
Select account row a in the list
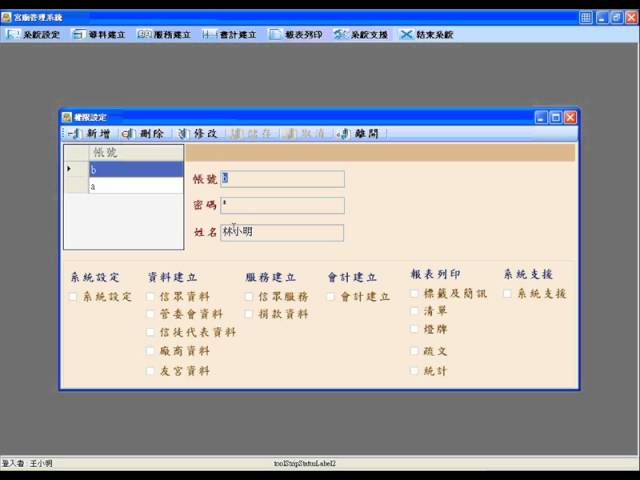136,186
